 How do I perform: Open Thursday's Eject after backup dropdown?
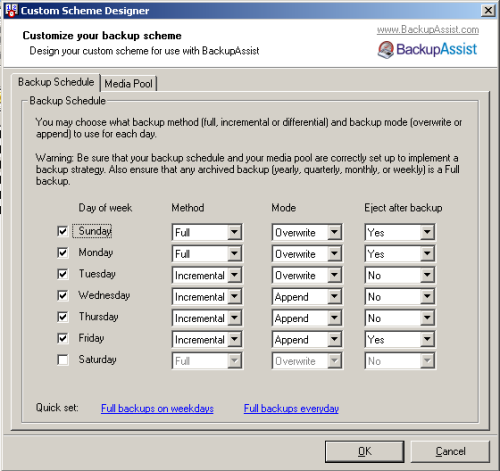coord(400,318)
